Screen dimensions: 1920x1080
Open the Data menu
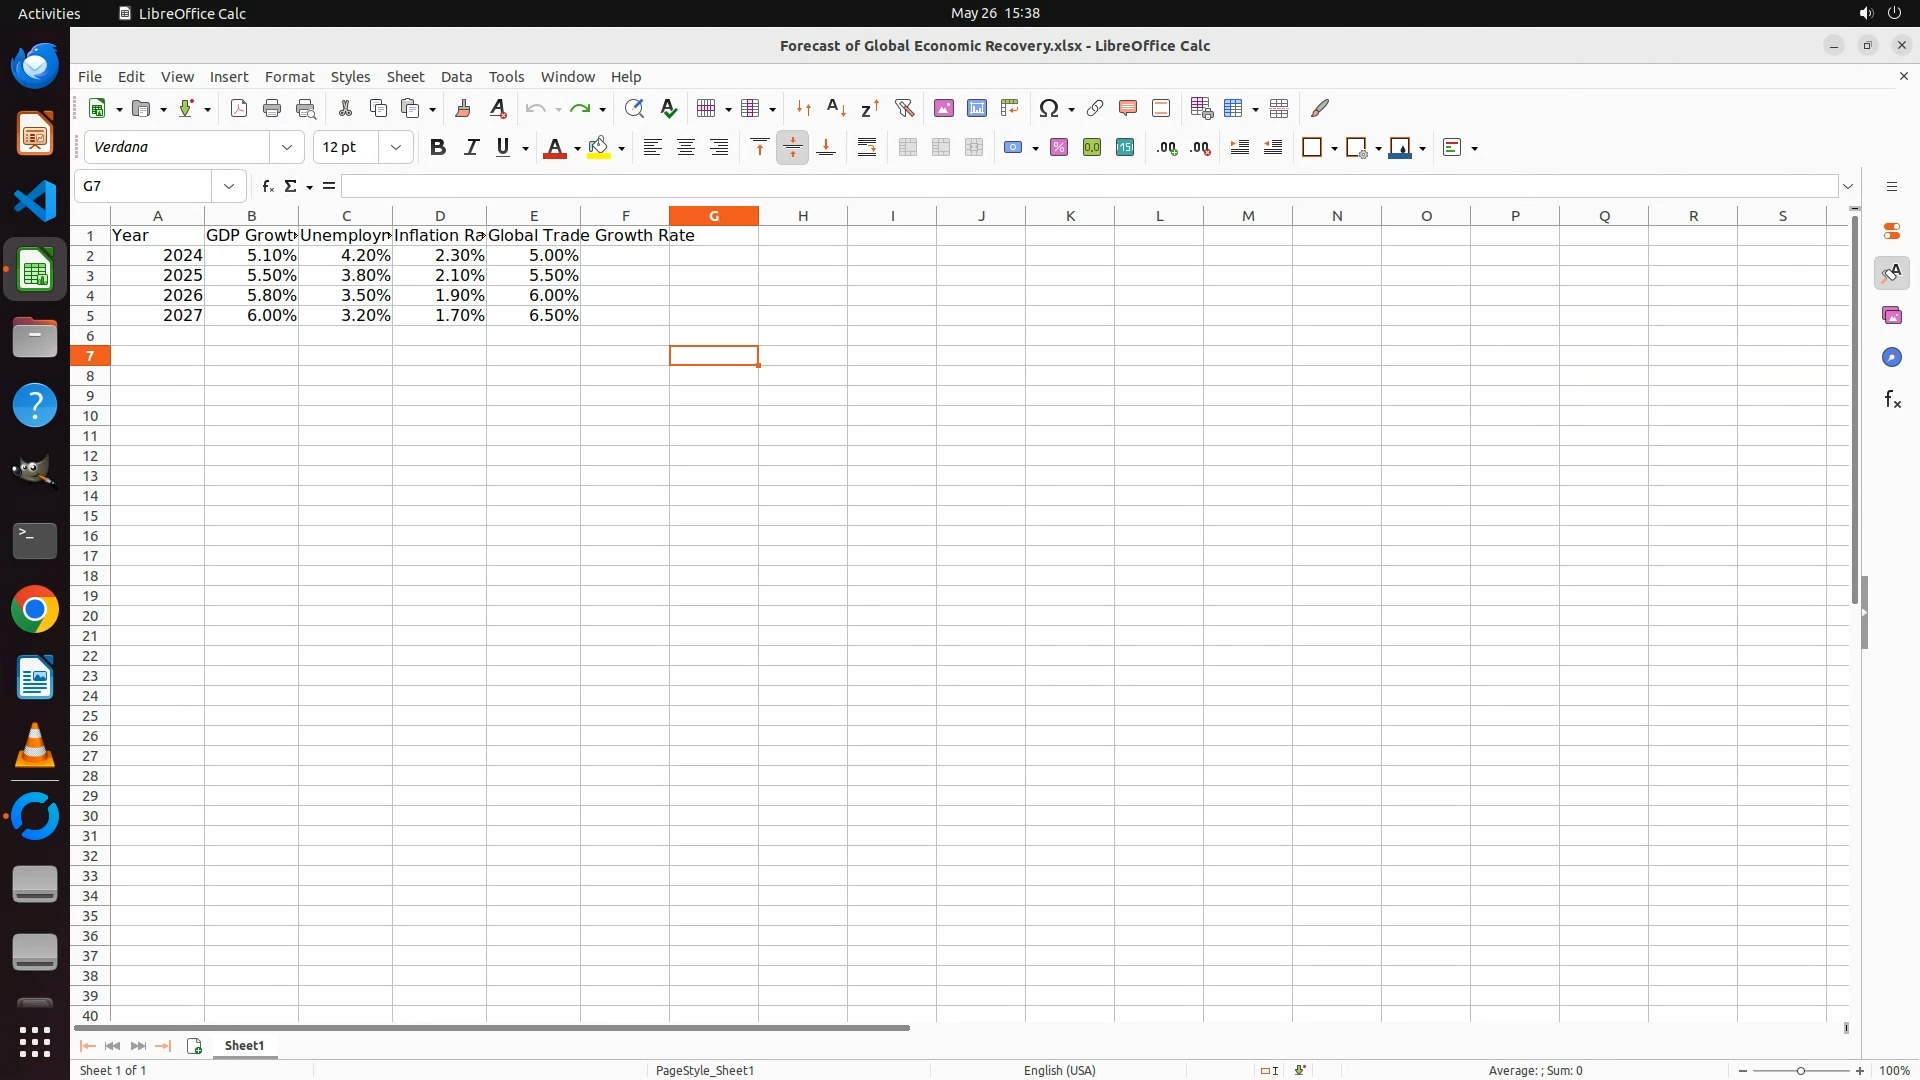pyautogui.click(x=456, y=77)
